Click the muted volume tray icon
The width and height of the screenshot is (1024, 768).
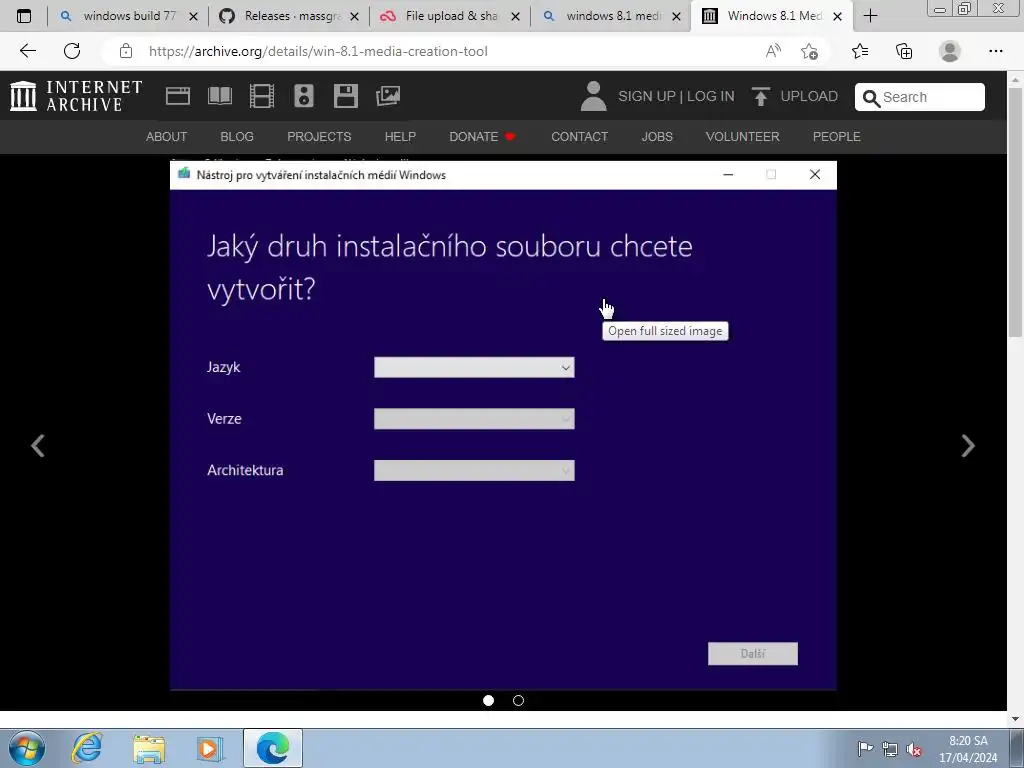click(x=914, y=749)
